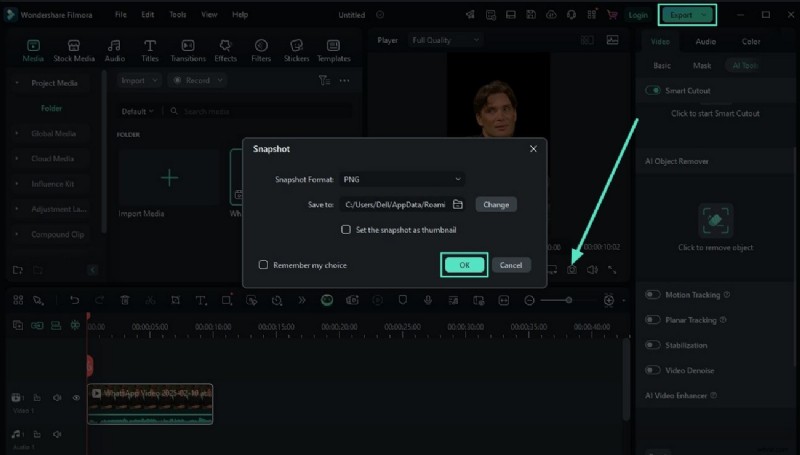Select the Titles tool icon
This screenshot has height=455, width=800.
(150, 51)
